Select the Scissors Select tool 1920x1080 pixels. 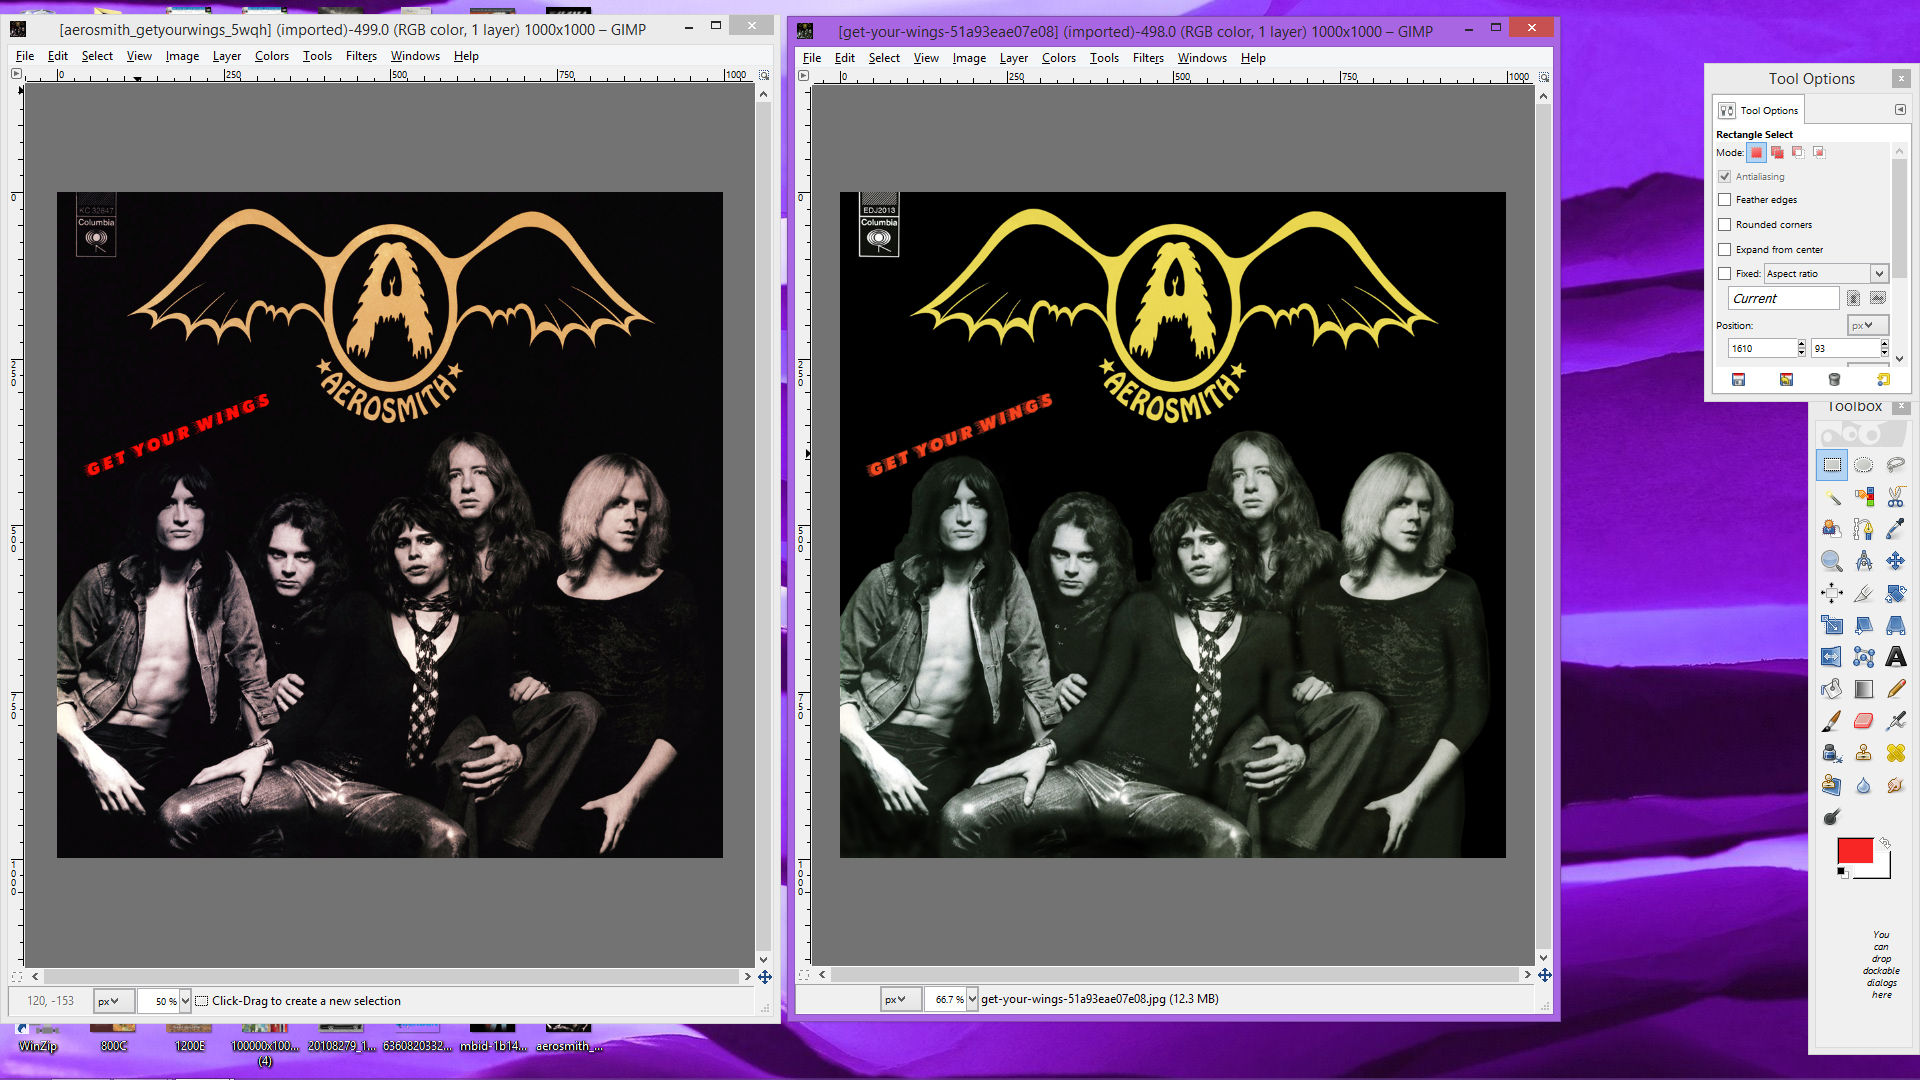click(1895, 497)
